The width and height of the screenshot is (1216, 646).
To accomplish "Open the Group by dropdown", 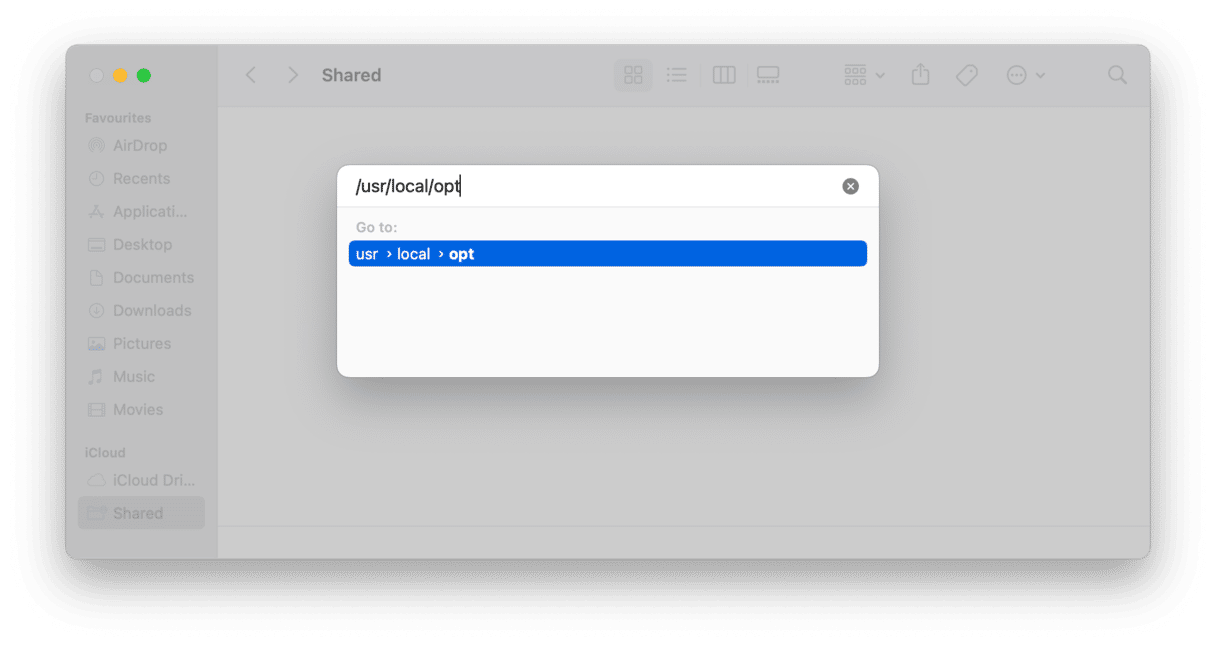I will point(864,75).
